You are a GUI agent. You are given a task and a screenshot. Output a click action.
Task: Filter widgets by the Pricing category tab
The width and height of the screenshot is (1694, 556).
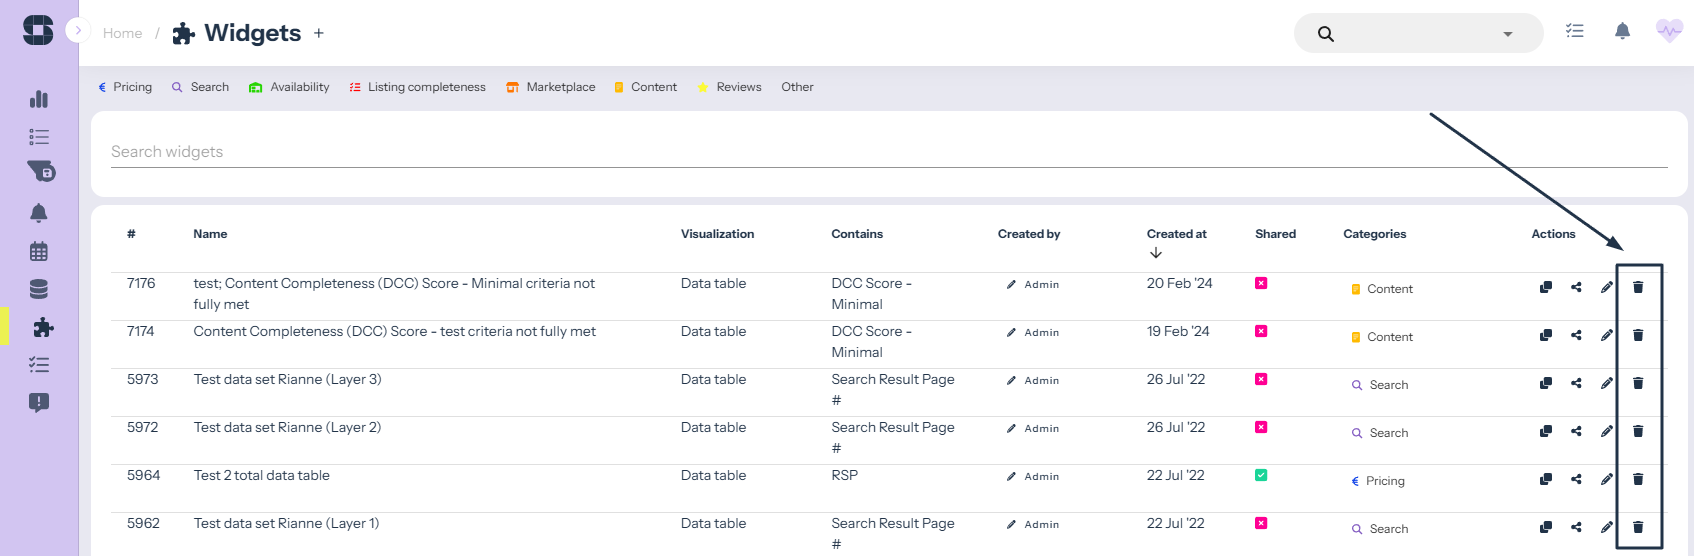pyautogui.click(x=125, y=87)
